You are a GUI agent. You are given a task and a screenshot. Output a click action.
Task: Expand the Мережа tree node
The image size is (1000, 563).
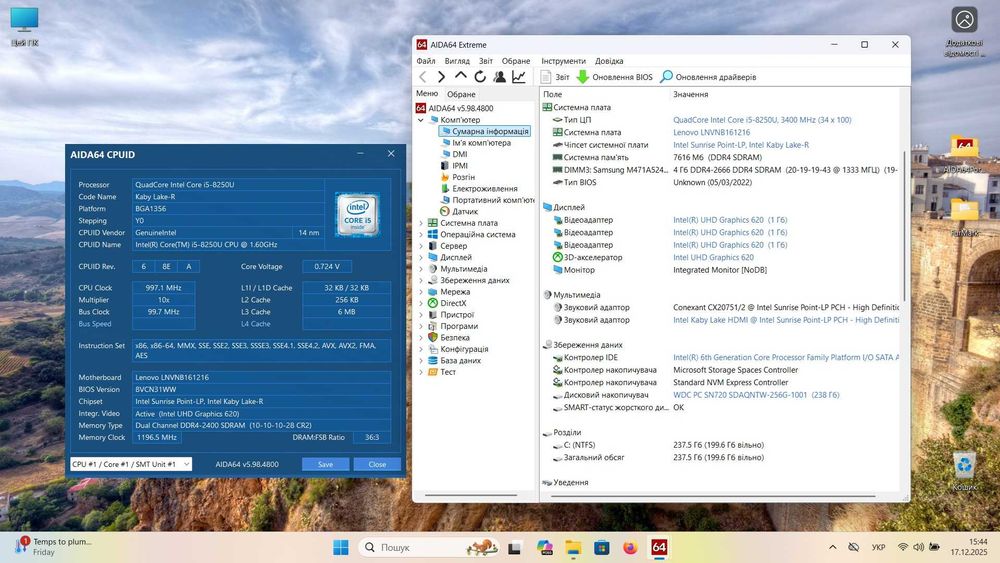(421, 292)
